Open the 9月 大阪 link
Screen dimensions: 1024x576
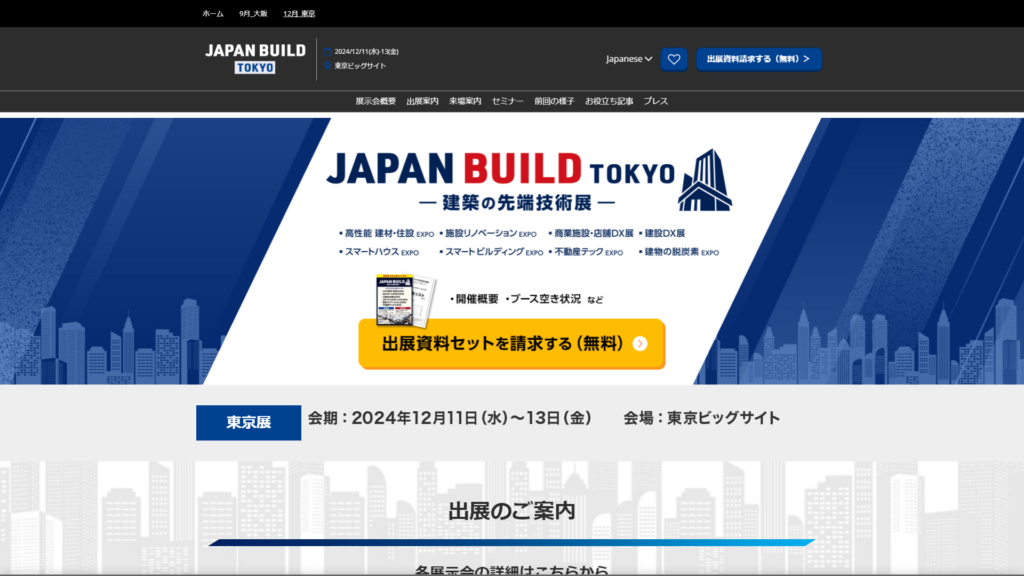[253, 14]
